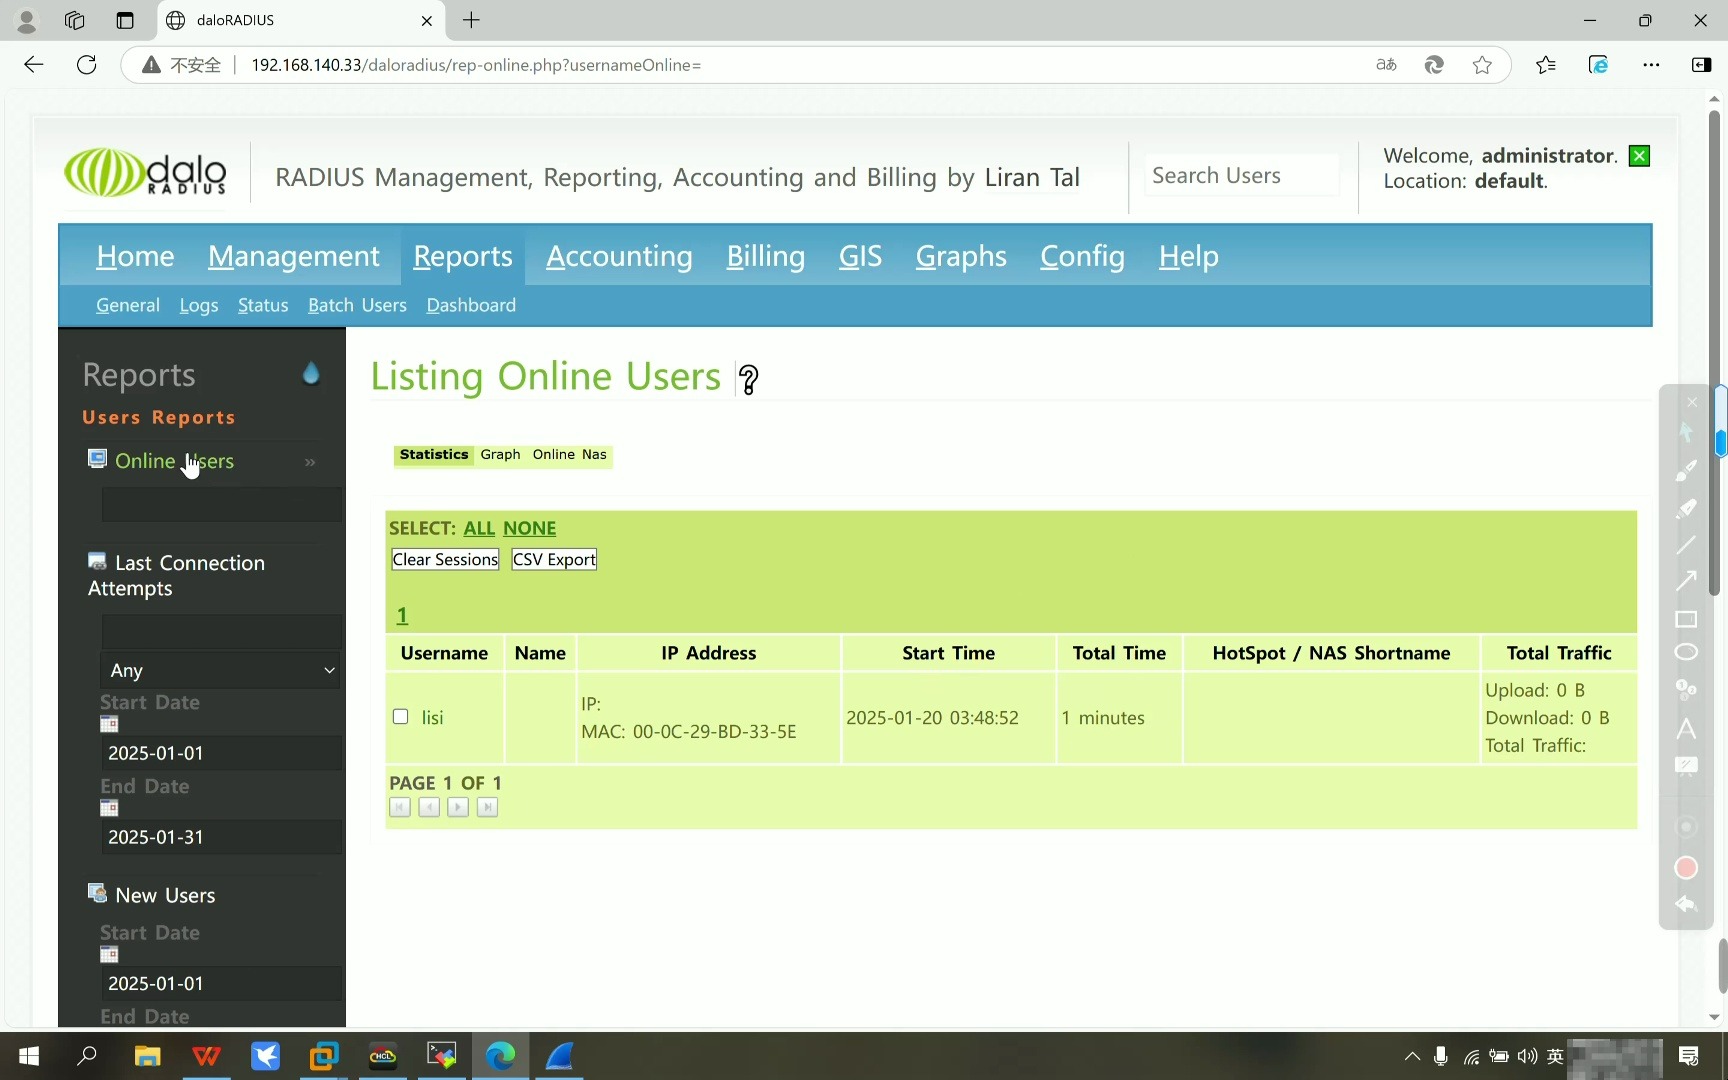Open the Config menu

[1083, 256]
